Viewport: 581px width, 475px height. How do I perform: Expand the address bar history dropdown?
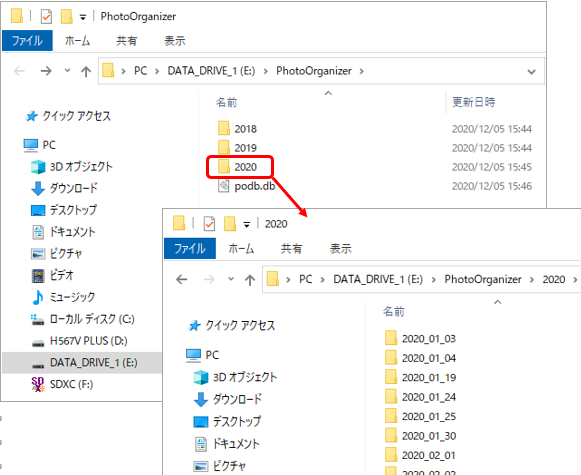pos(531,72)
